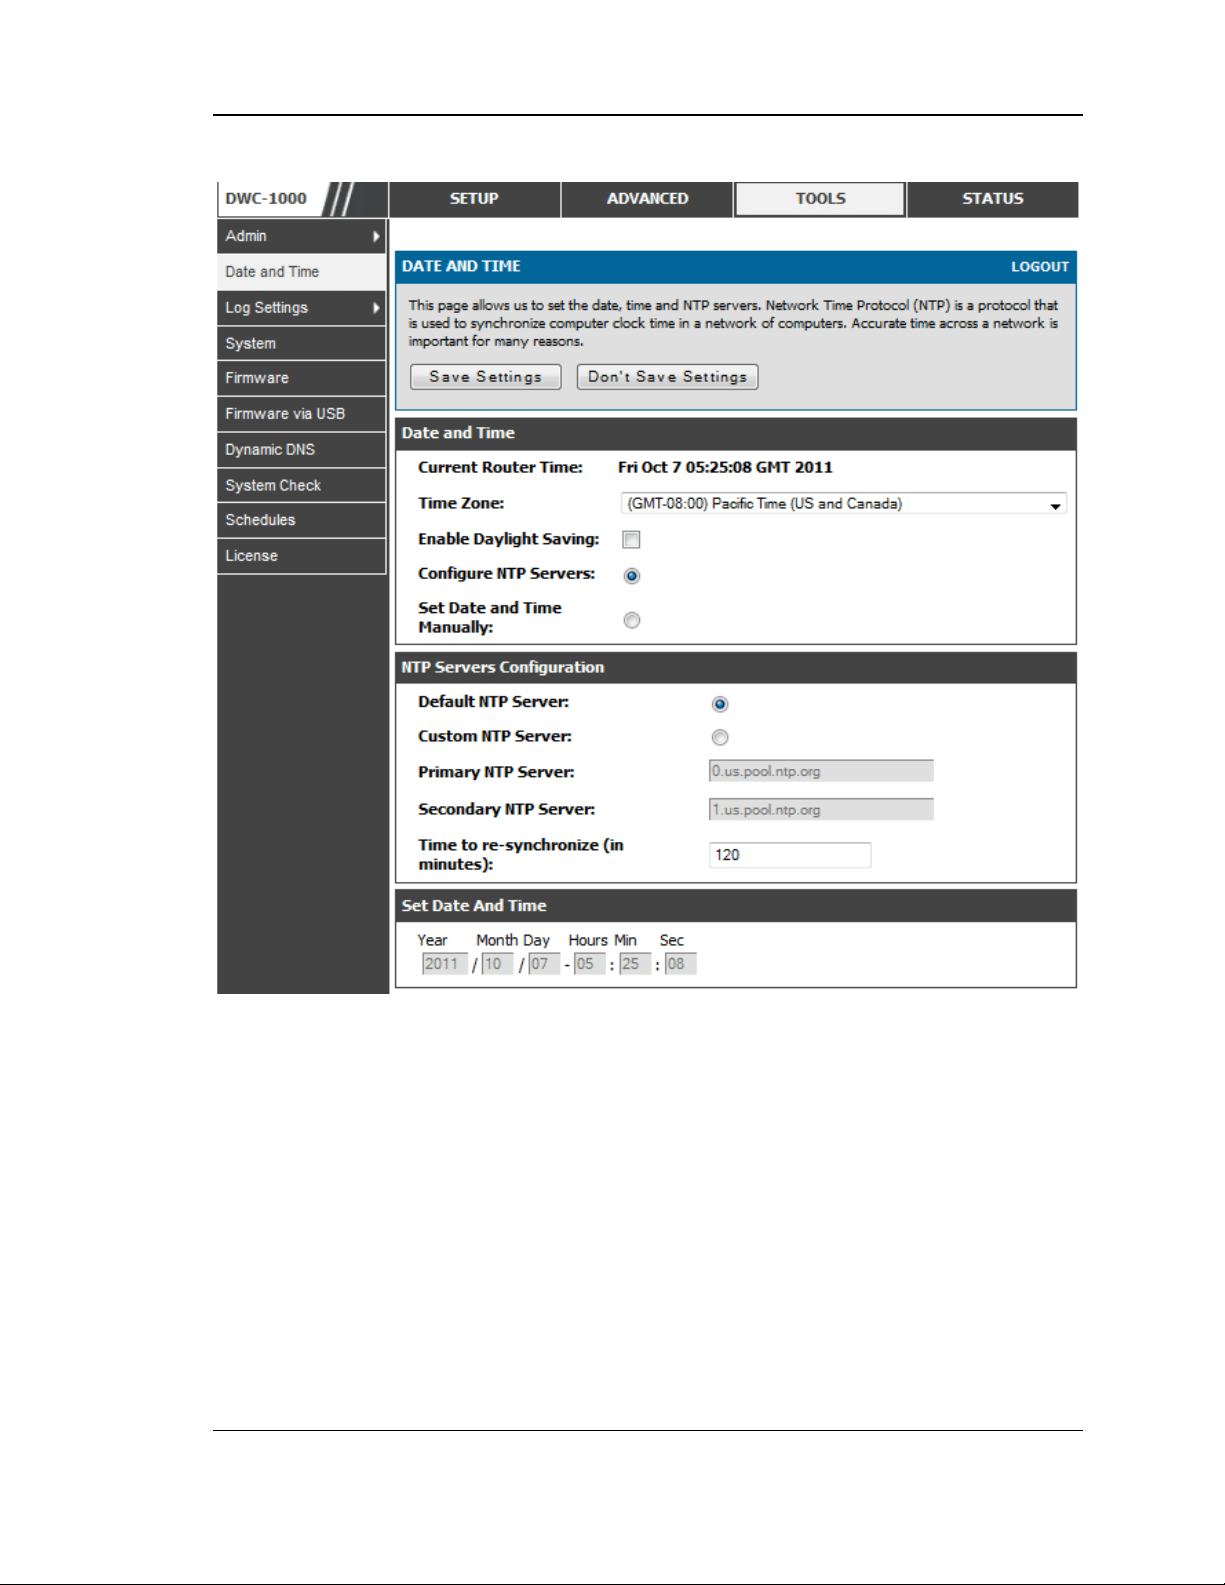1225x1585 pixels.
Task: Open the ADVANCED tab
Action: [647, 199]
